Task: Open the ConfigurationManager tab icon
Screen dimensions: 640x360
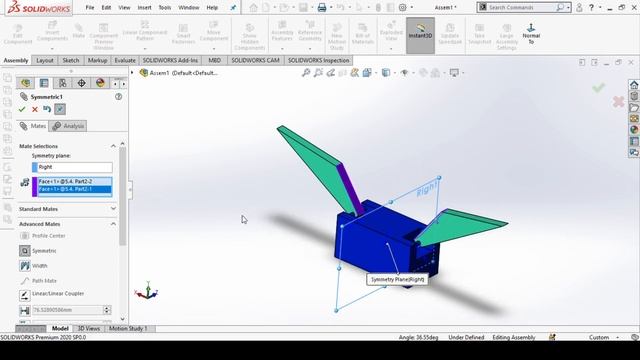Action: tap(62, 83)
